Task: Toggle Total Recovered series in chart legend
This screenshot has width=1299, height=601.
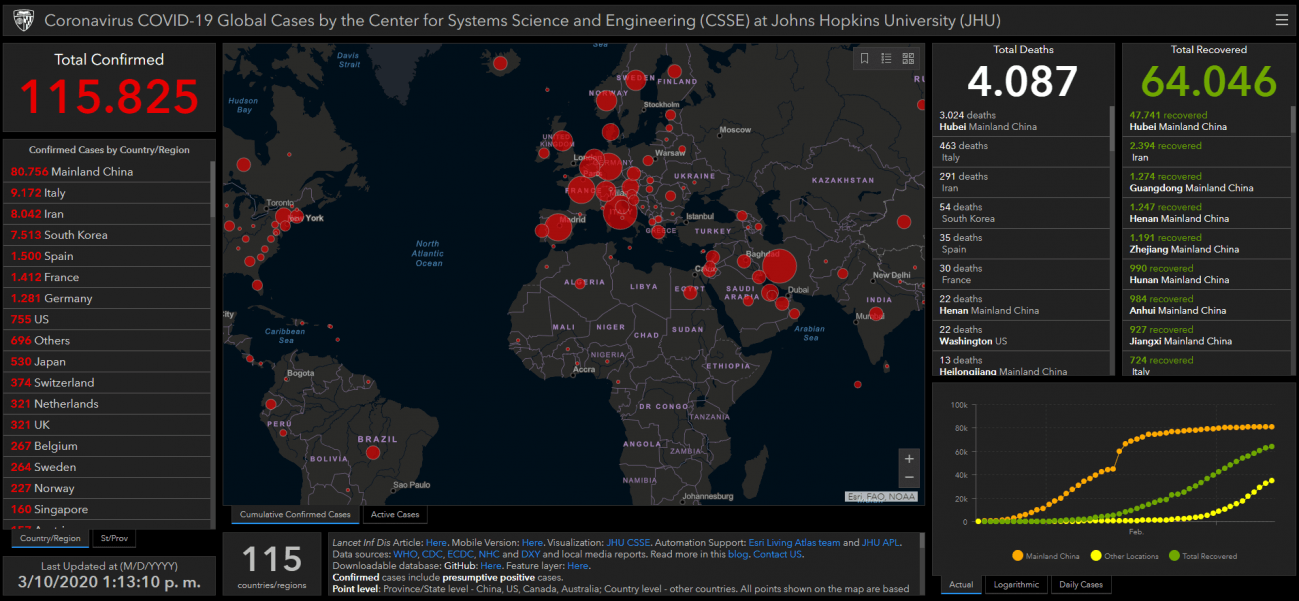Action: click(1202, 556)
